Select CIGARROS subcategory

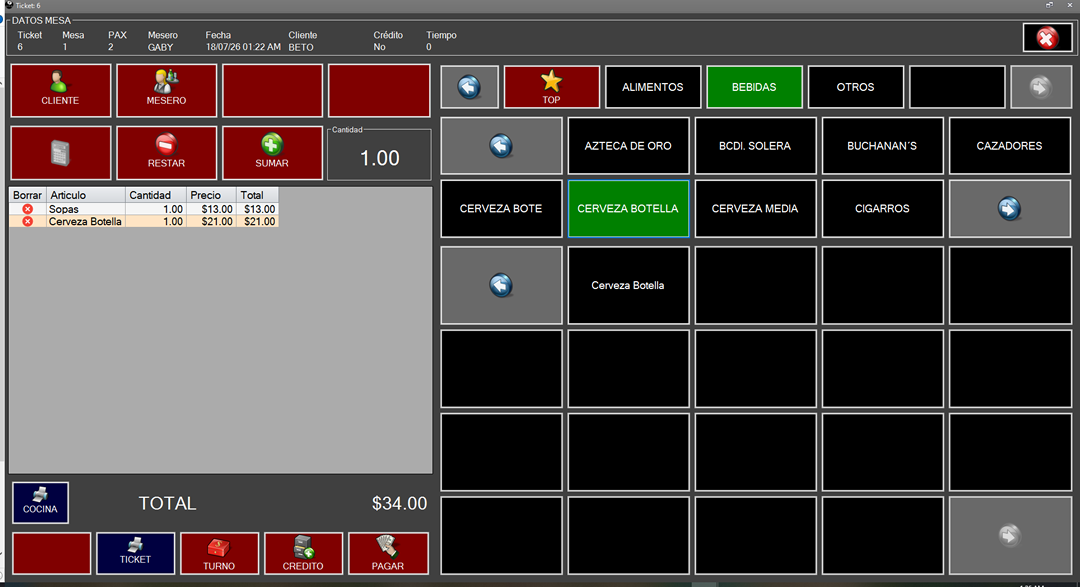(882, 208)
